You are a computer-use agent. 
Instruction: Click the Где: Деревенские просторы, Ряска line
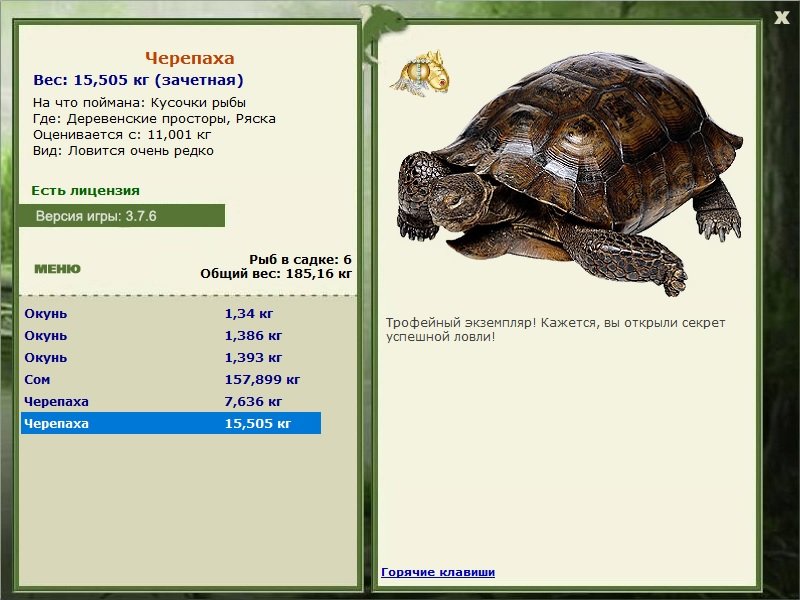[x=154, y=119]
